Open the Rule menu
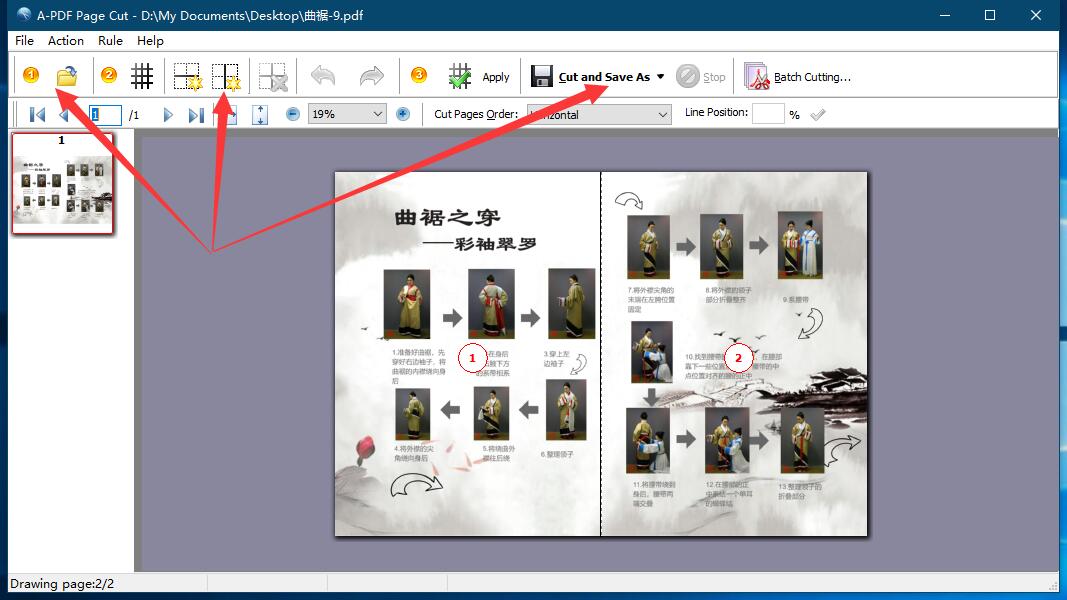 point(110,40)
